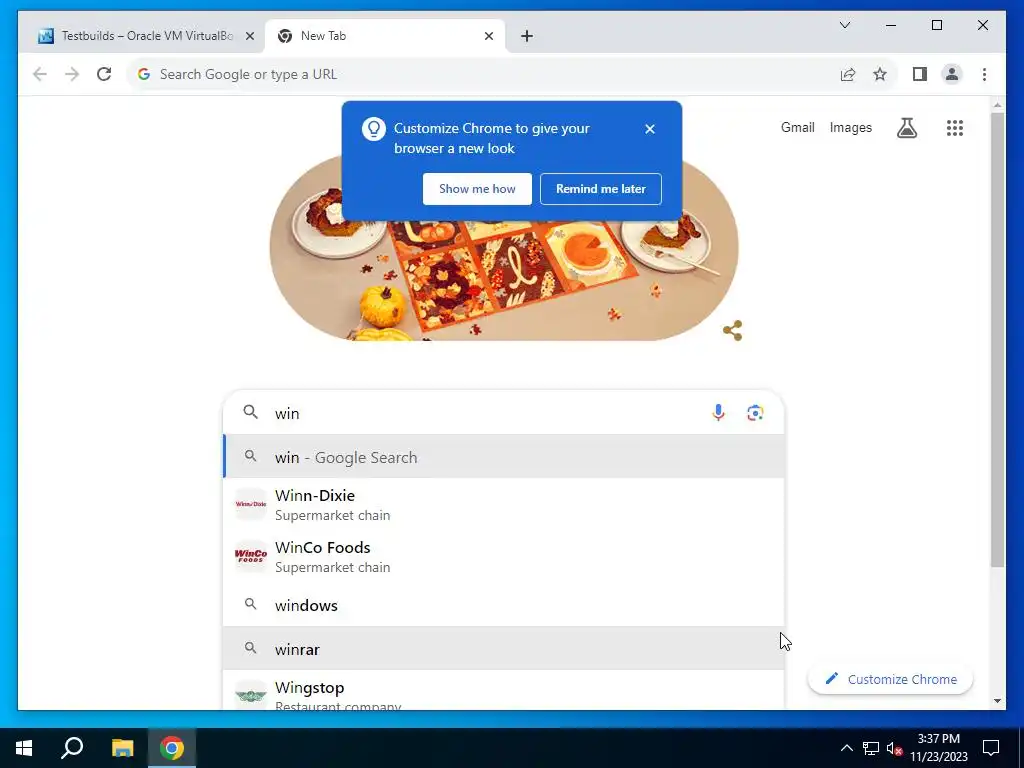Share this page from the address bar
This screenshot has width=1024, height=768.
point(848,74)
